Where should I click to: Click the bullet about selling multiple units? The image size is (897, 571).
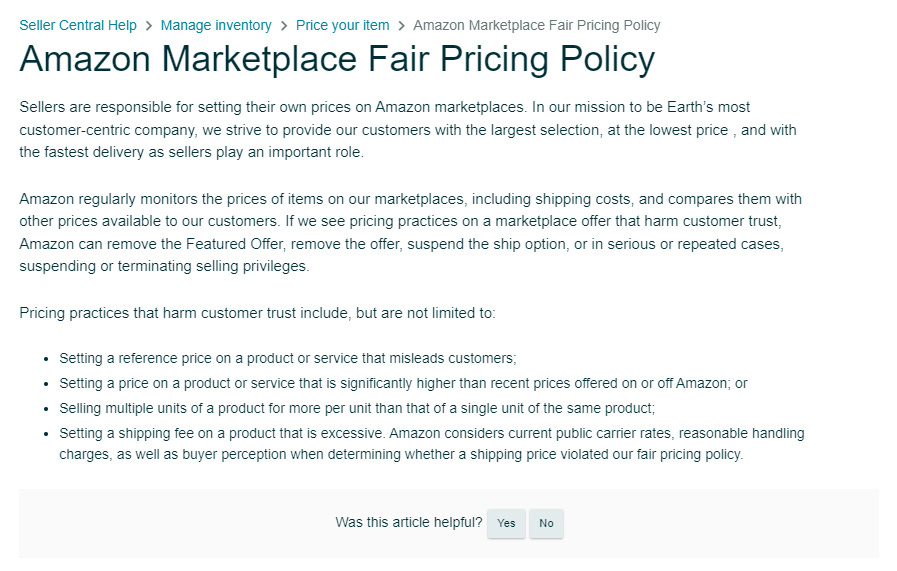pos(357,409)
